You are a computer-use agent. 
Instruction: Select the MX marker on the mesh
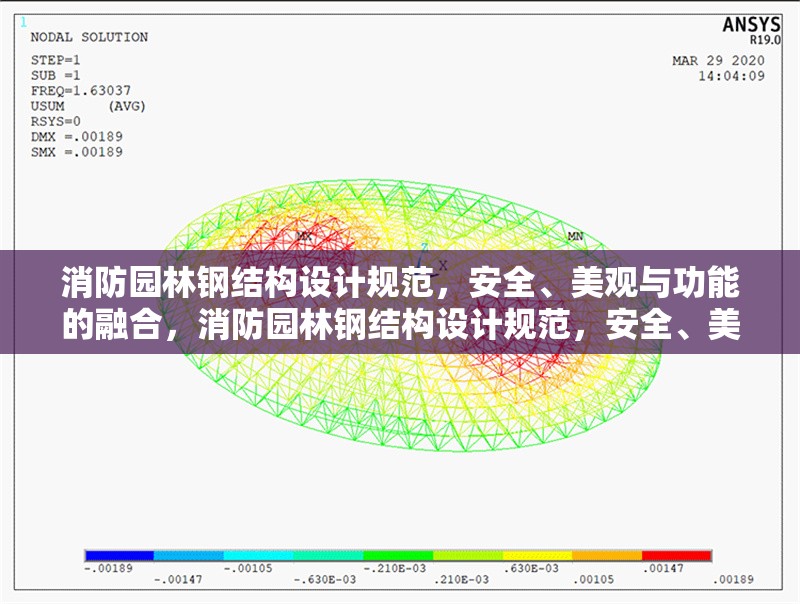pos(302,237)
